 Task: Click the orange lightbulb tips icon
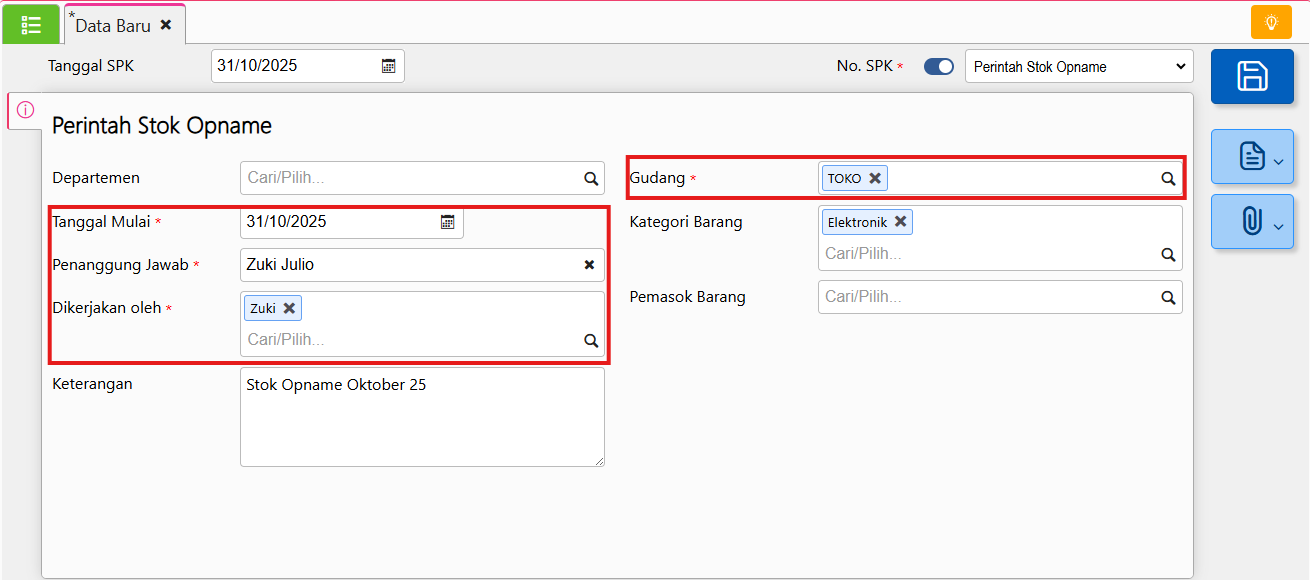(1271, 22)
